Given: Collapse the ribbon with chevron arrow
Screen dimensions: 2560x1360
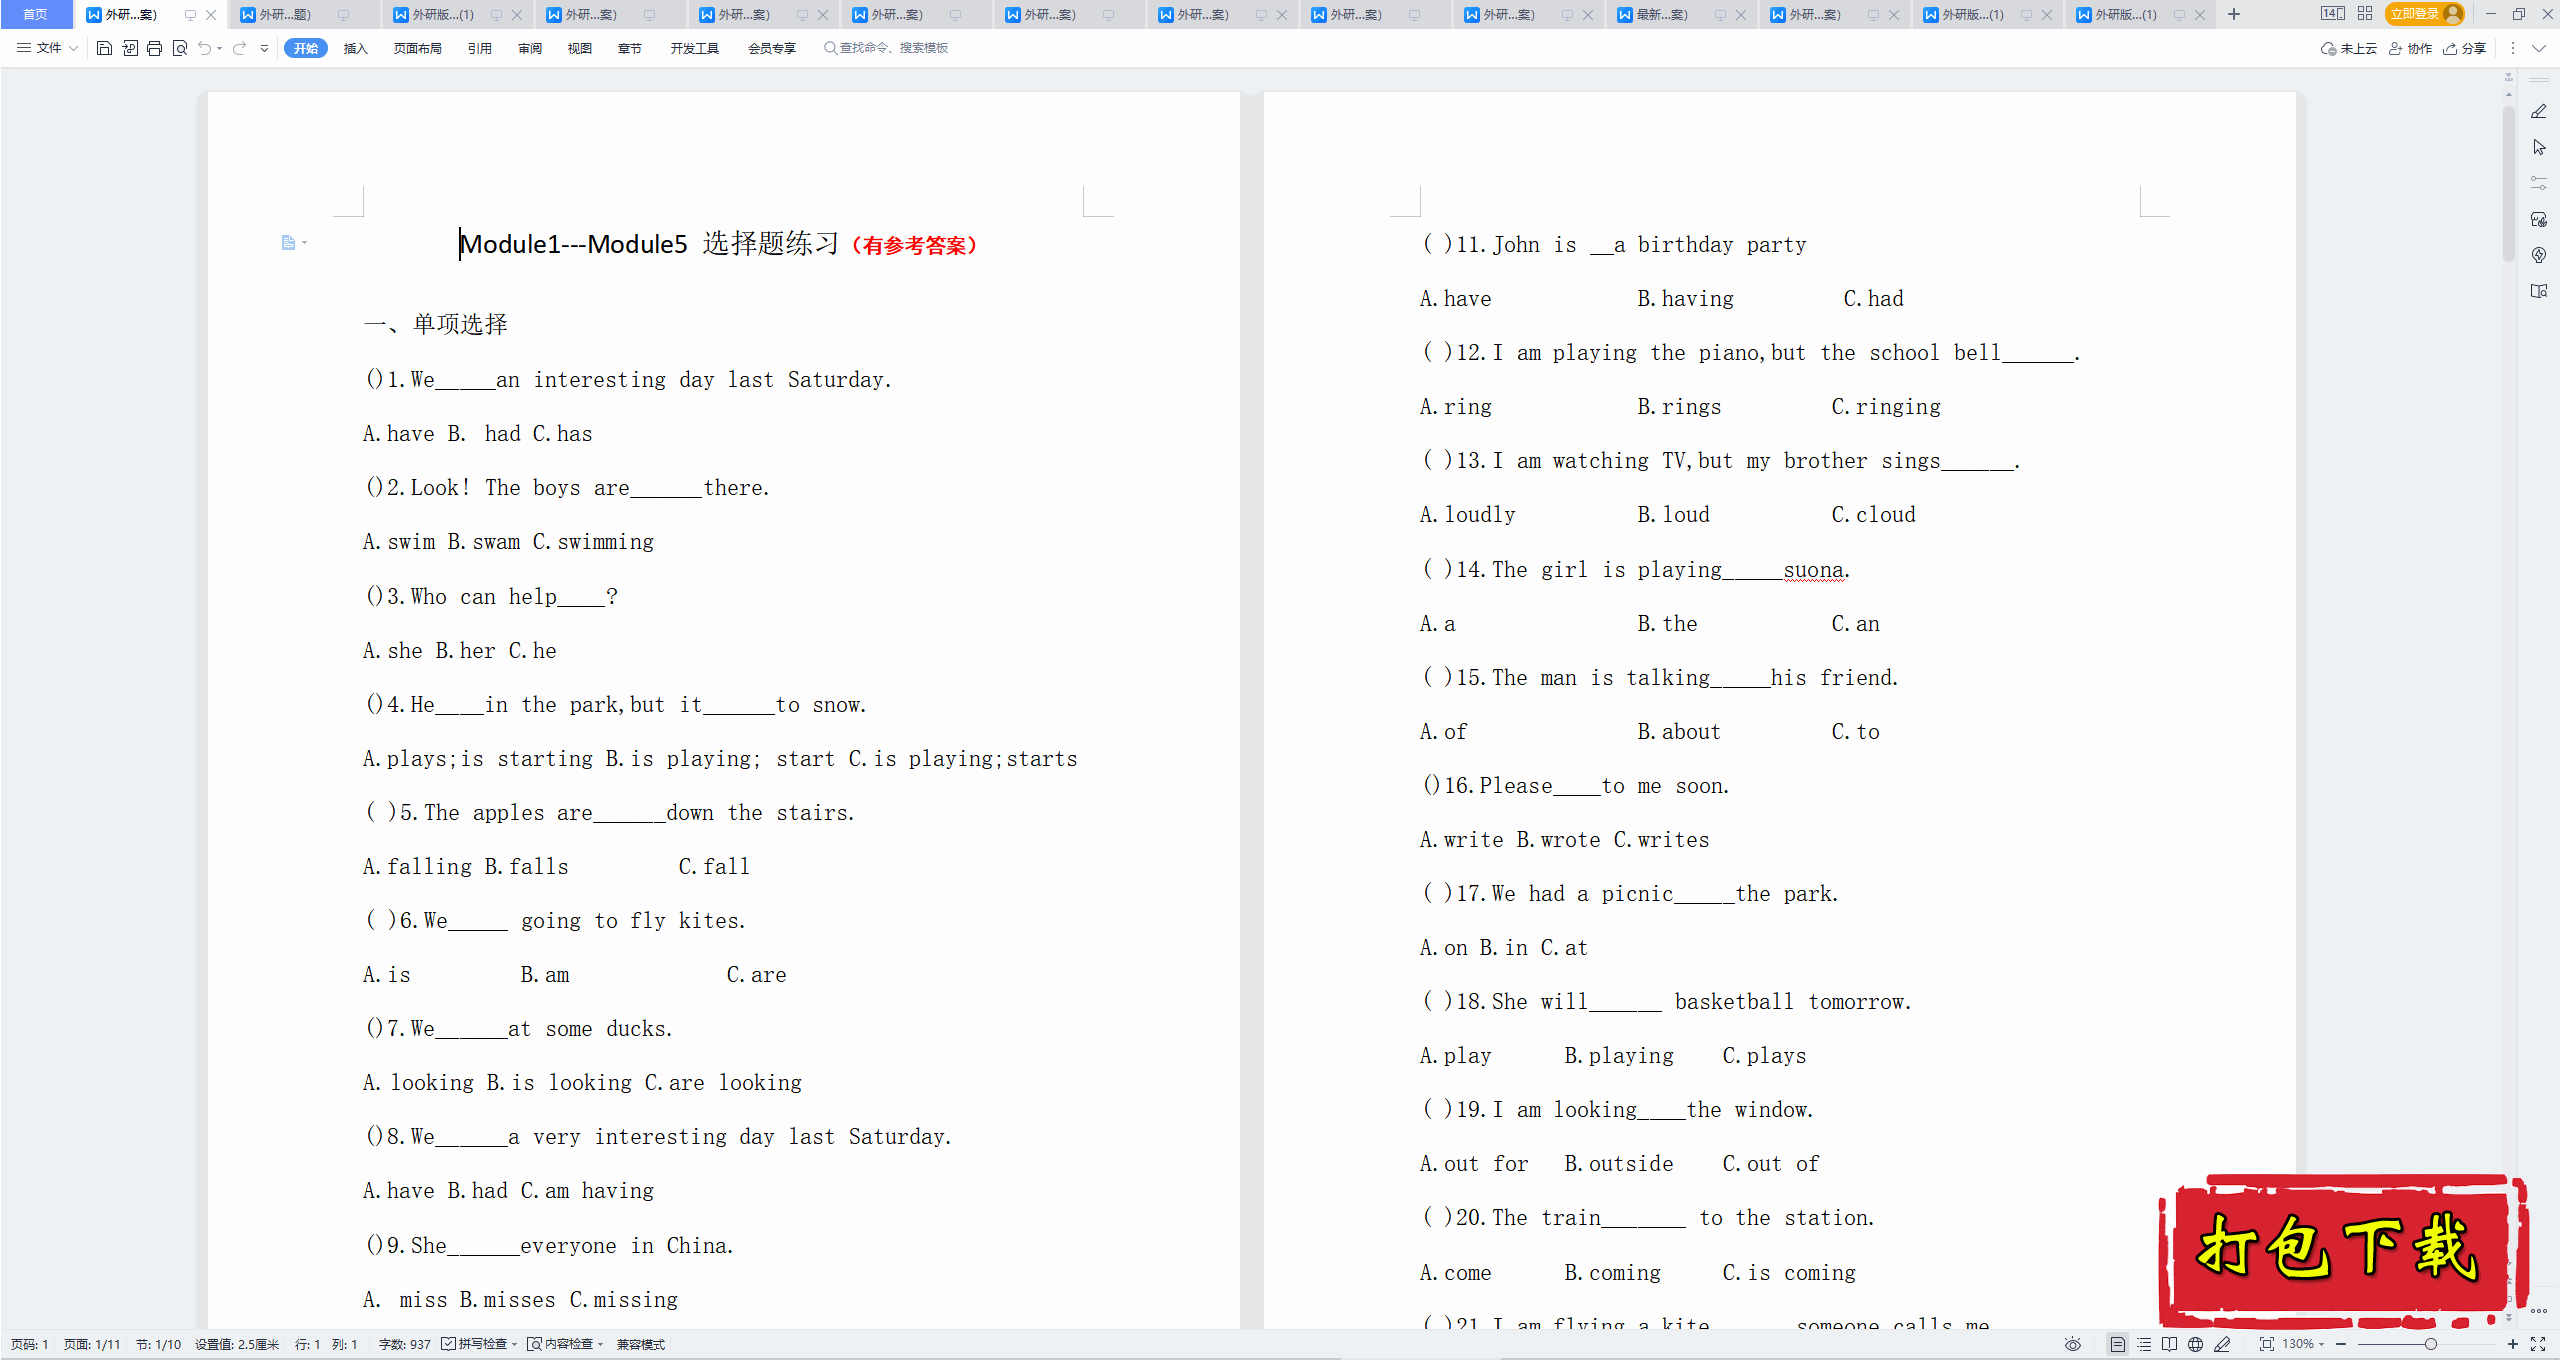Looking at the screenshot, I should [x=2538, y=48].
